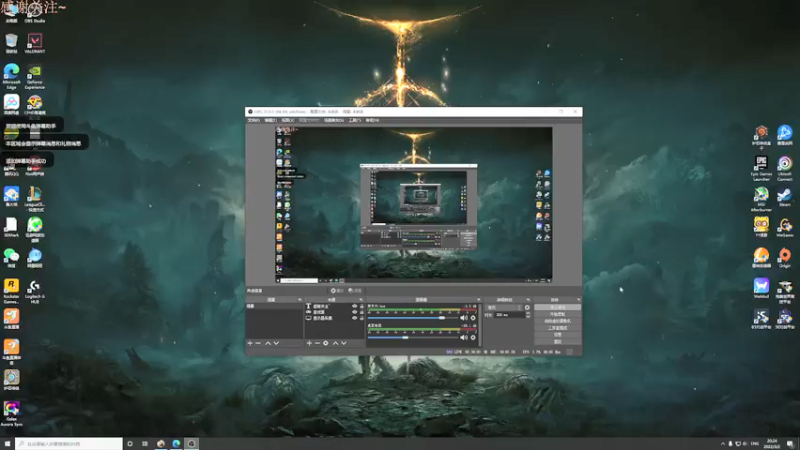
Task: Click the highlighted streaming button in Controls
Action: [x=557, y=308]
